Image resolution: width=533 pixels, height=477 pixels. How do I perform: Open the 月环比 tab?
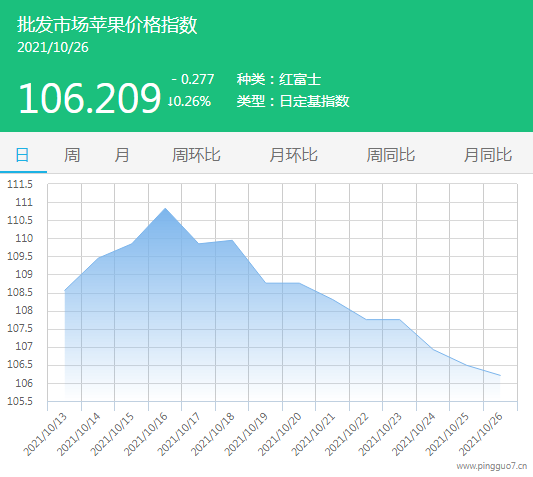pos(293,155)
